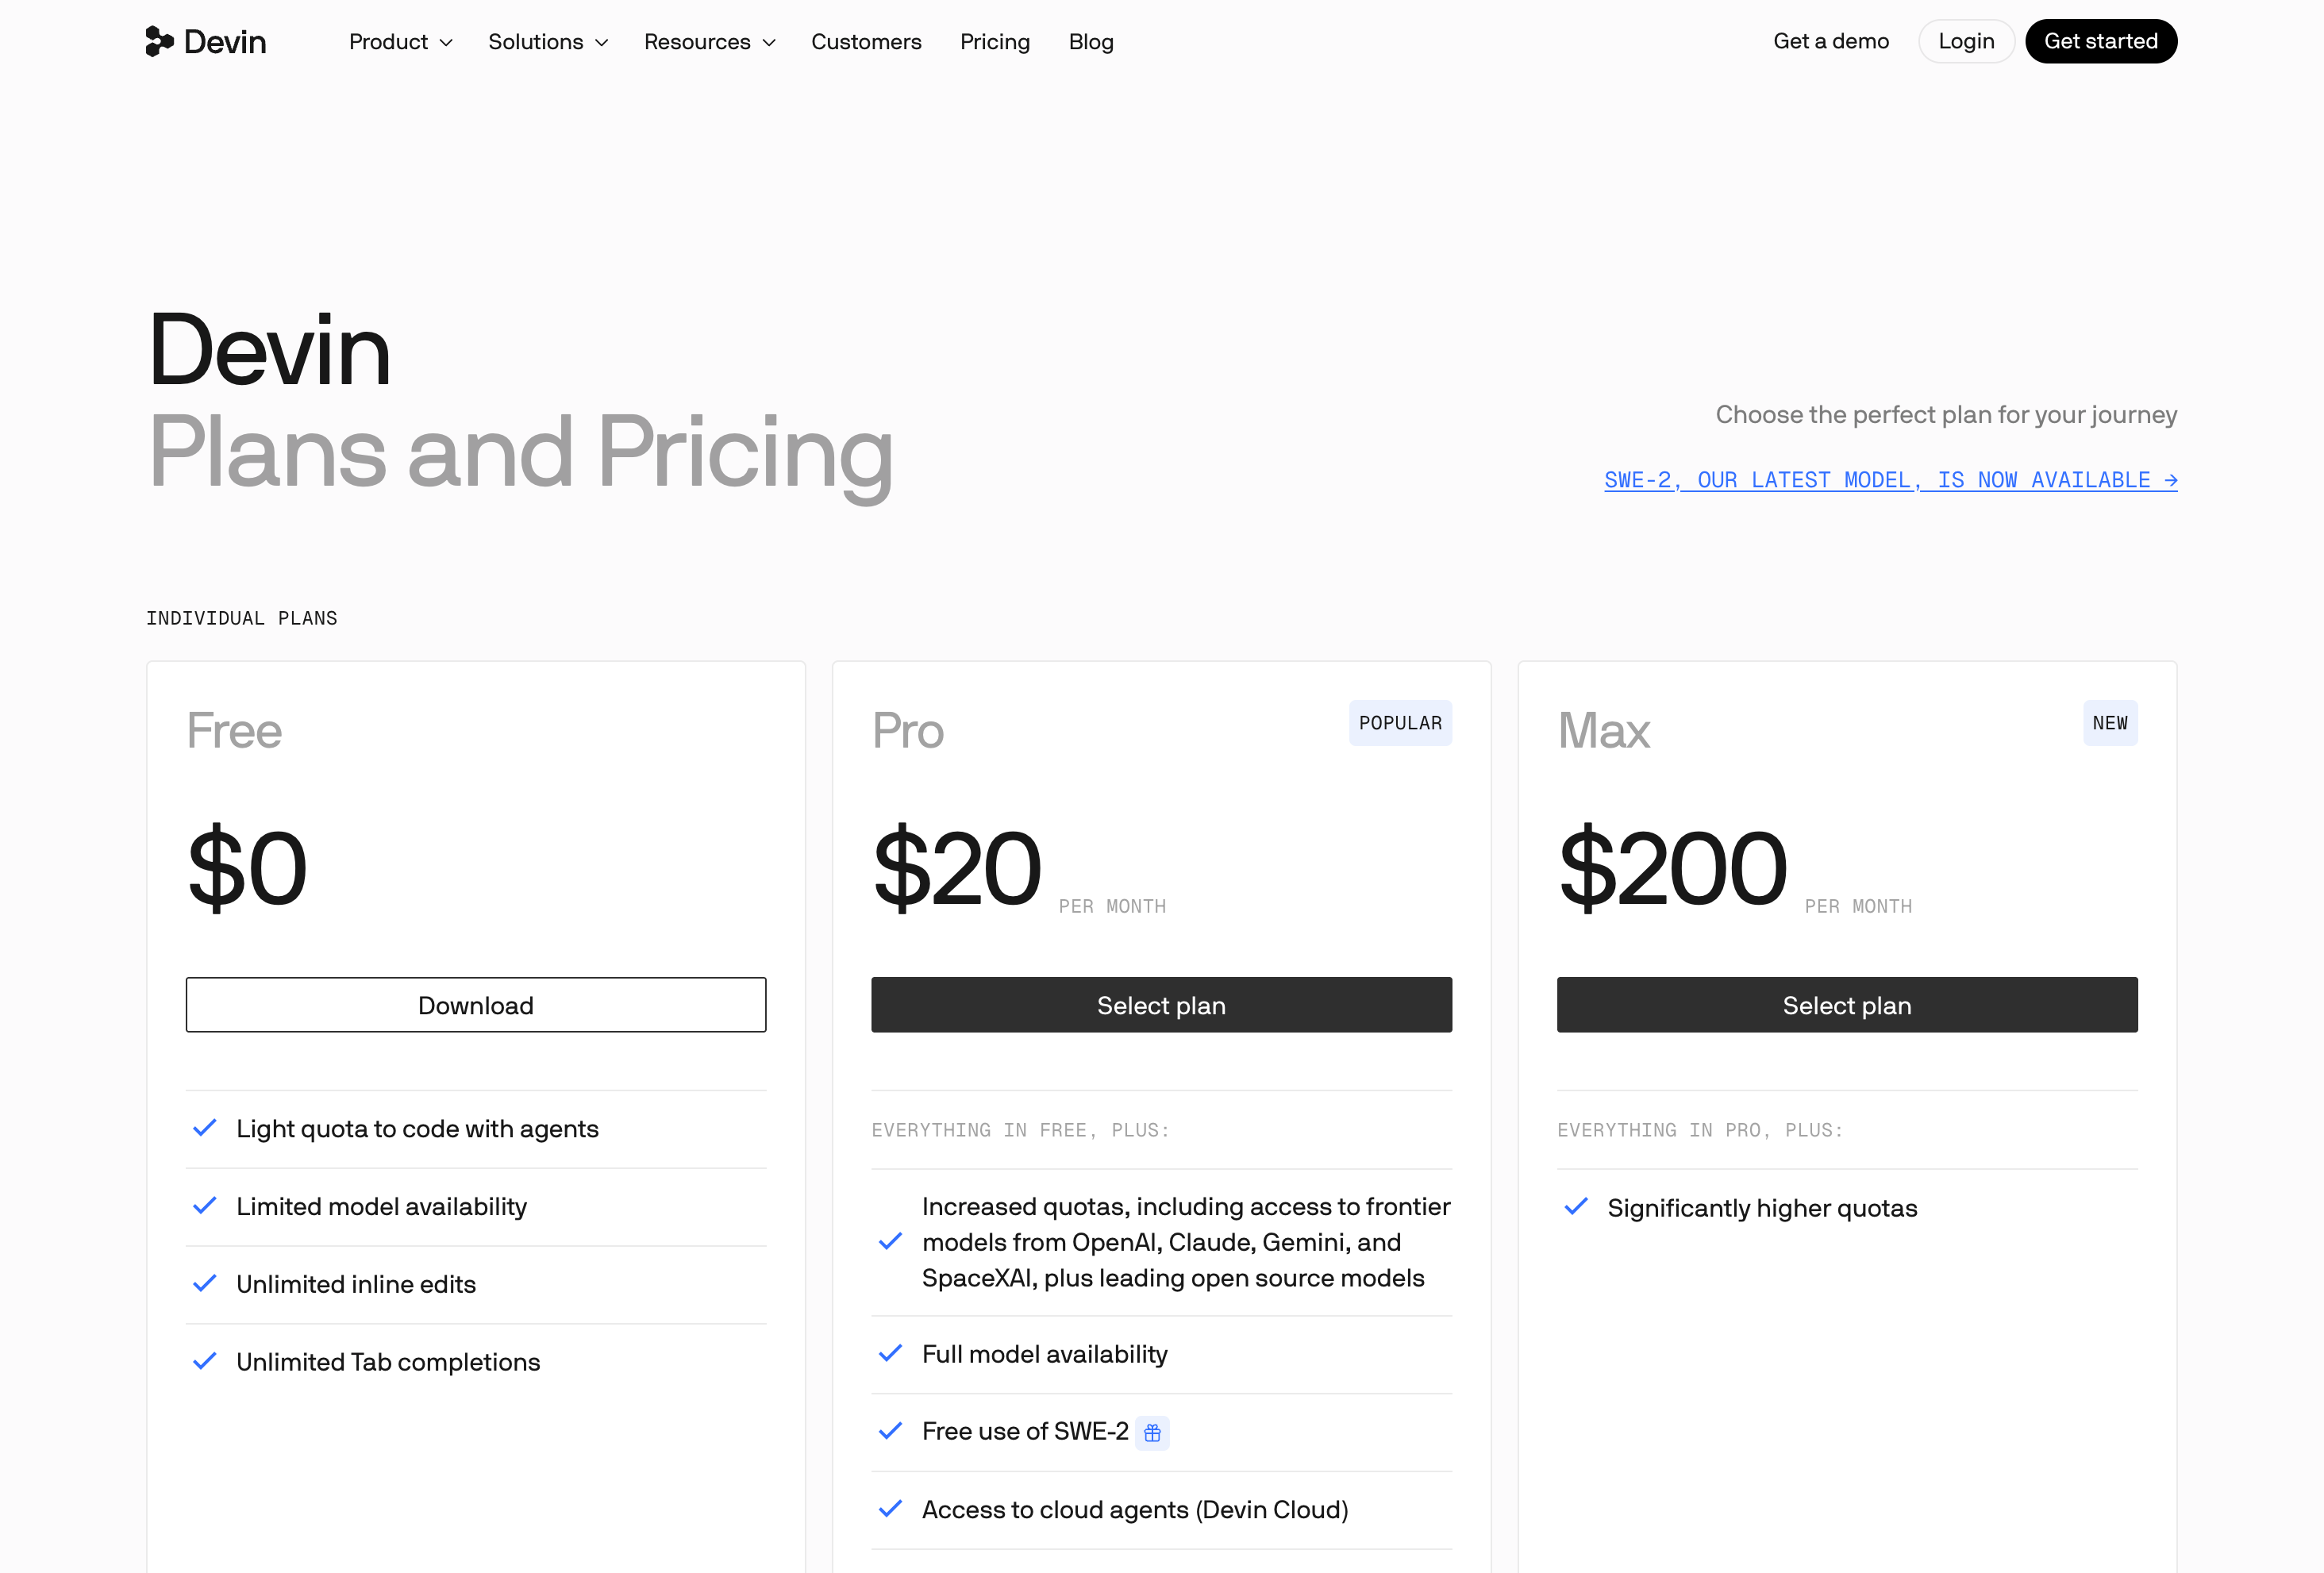Open the Customers page

click(x=866, y=42)
